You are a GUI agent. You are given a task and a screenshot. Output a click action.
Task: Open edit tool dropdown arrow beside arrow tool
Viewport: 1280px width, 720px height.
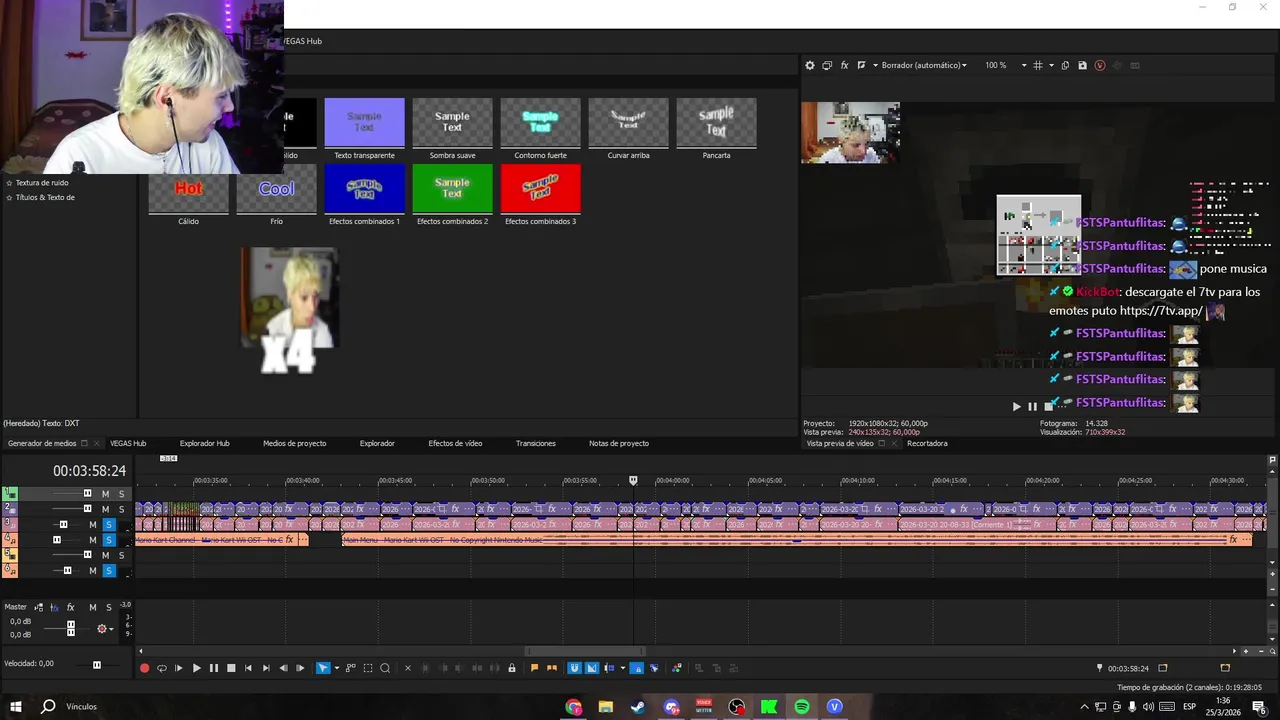pos(336,668)
